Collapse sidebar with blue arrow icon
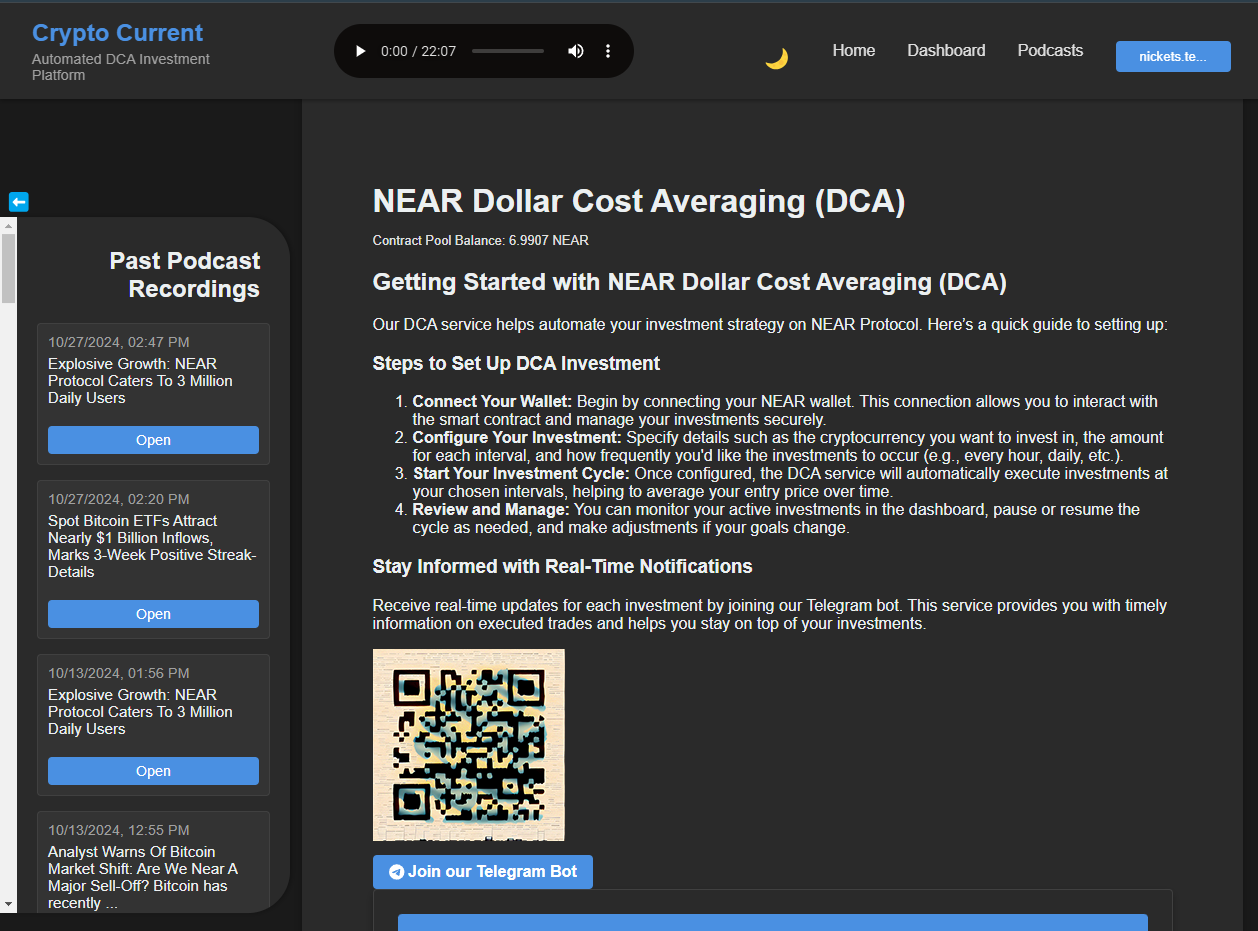The width and height of the screenshot is (1258, 931). tap(19, 202)
